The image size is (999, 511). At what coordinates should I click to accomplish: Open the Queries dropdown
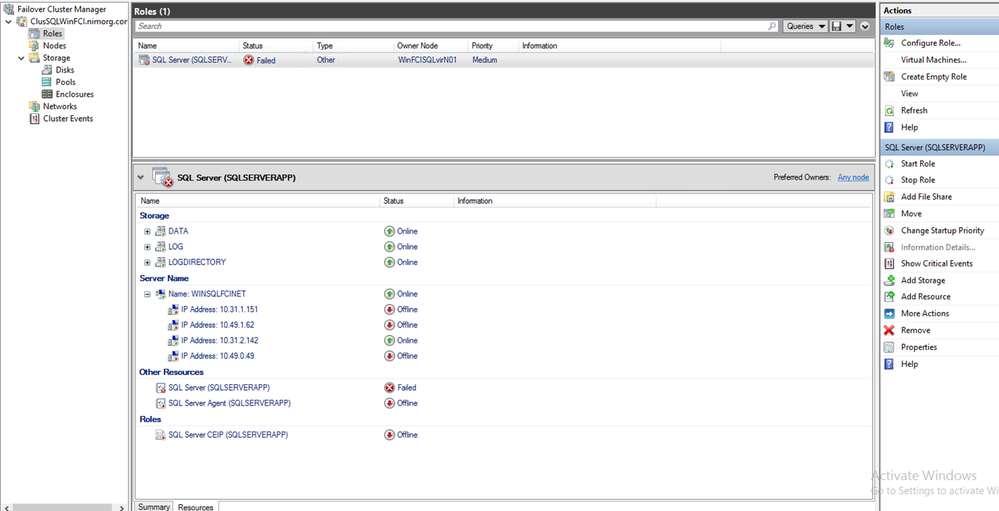coord(805,26)
